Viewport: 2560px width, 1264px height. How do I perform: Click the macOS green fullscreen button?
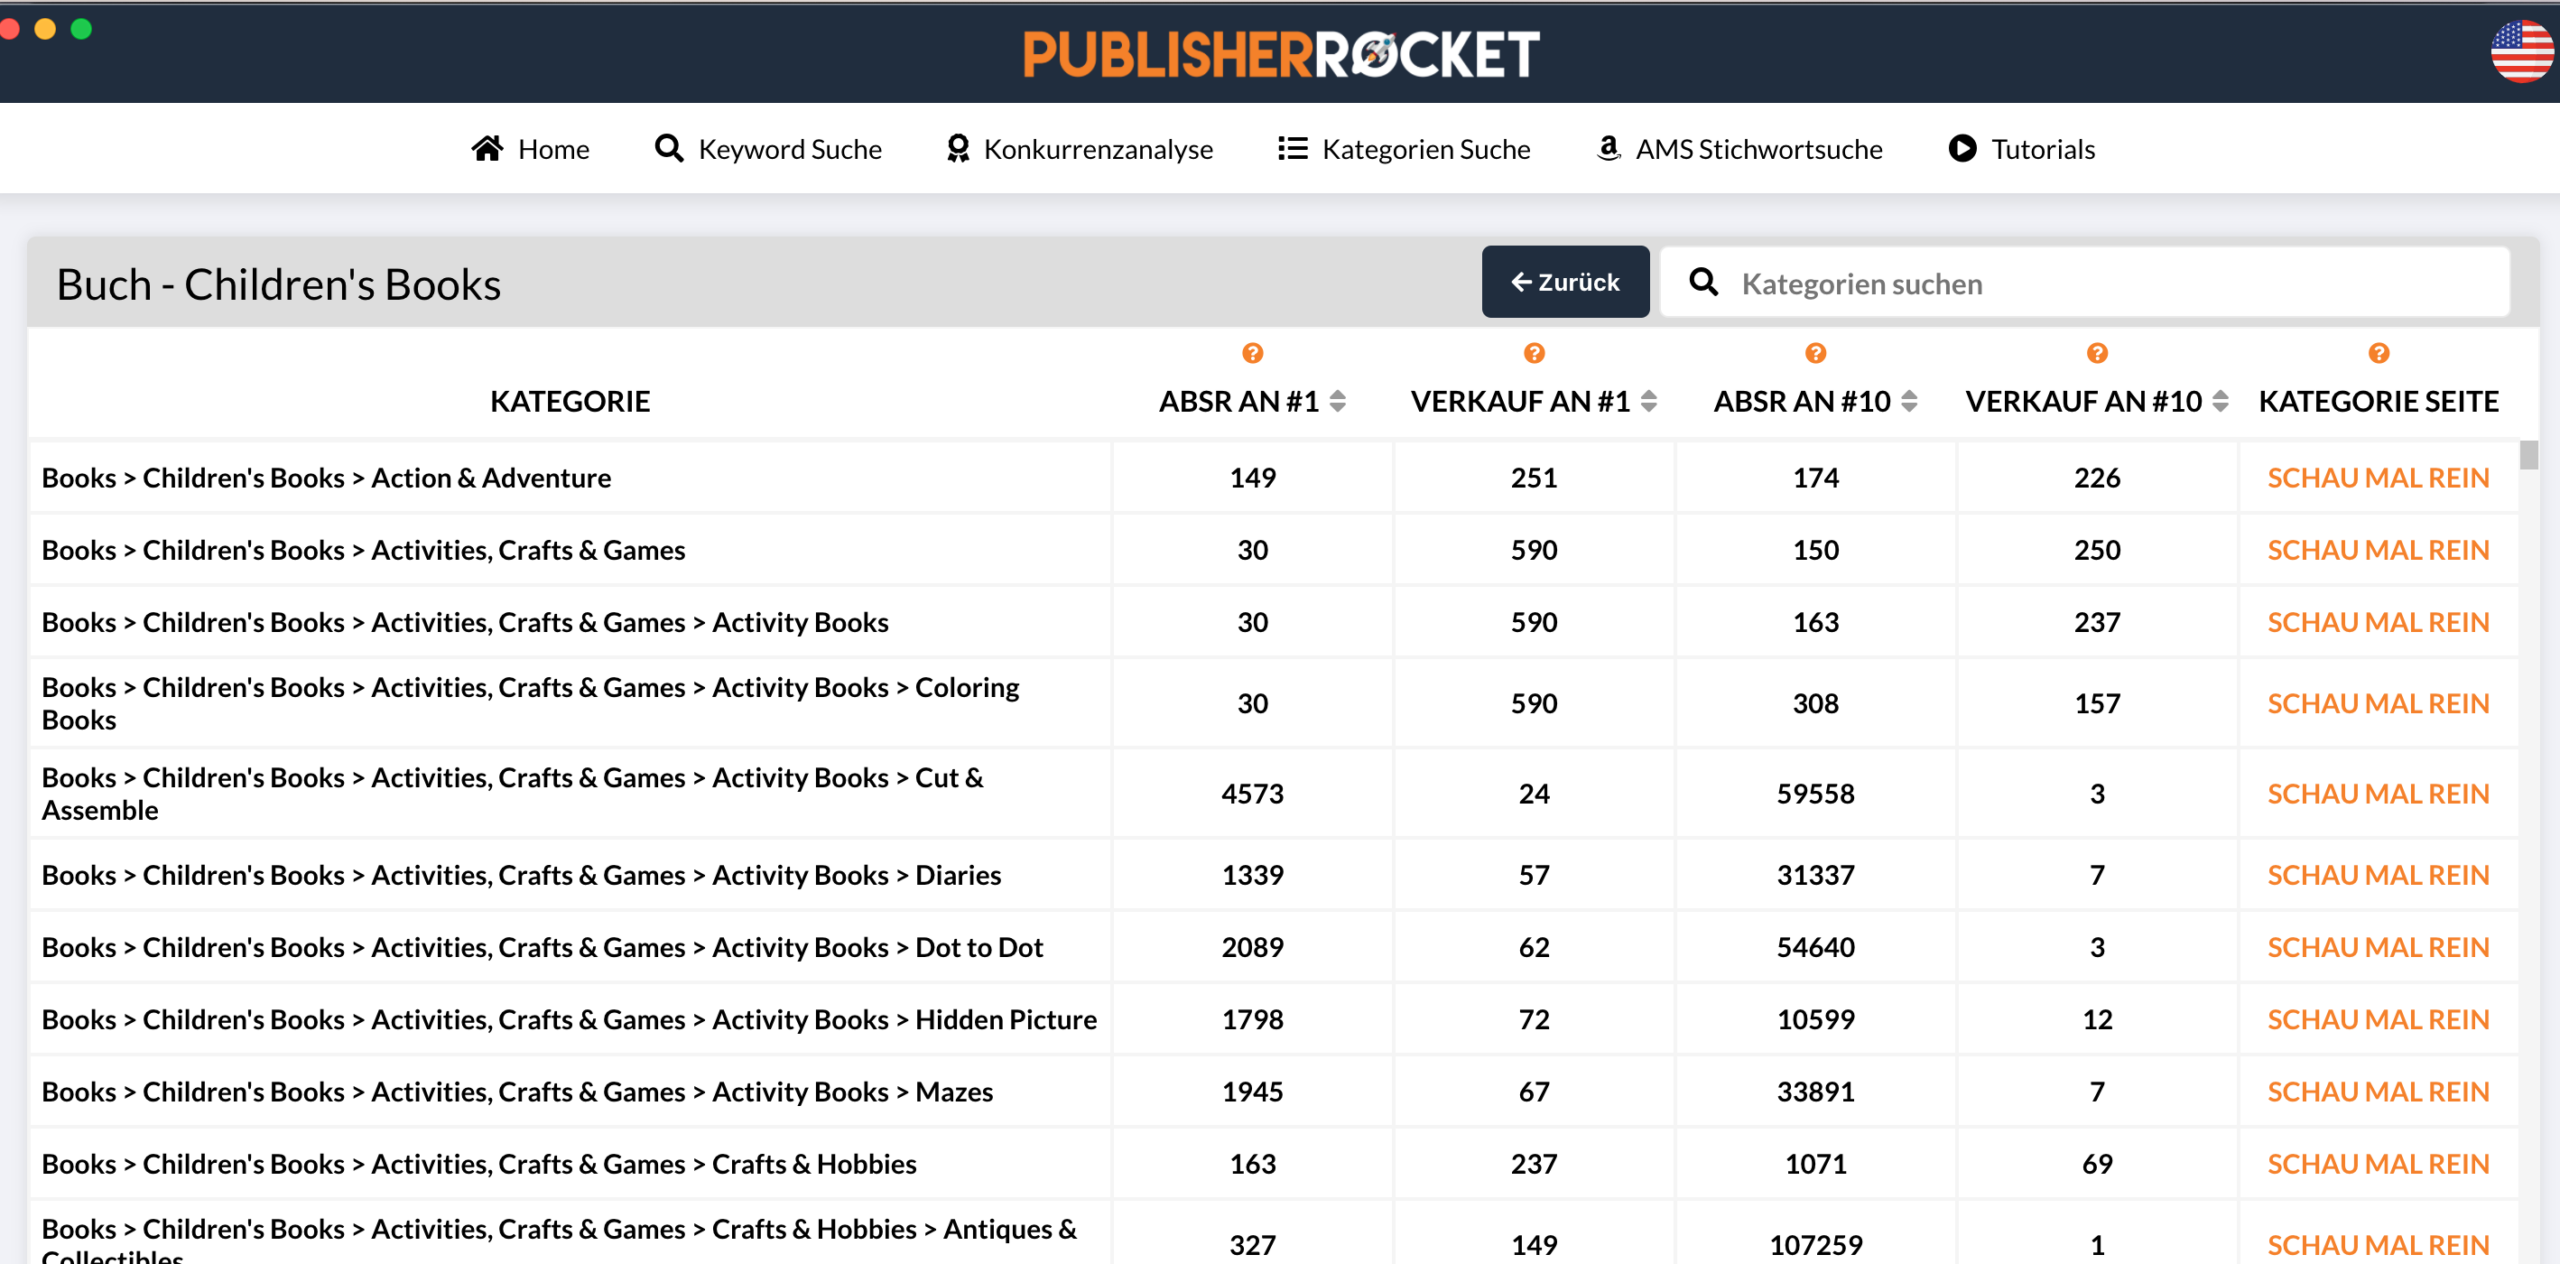82,29
